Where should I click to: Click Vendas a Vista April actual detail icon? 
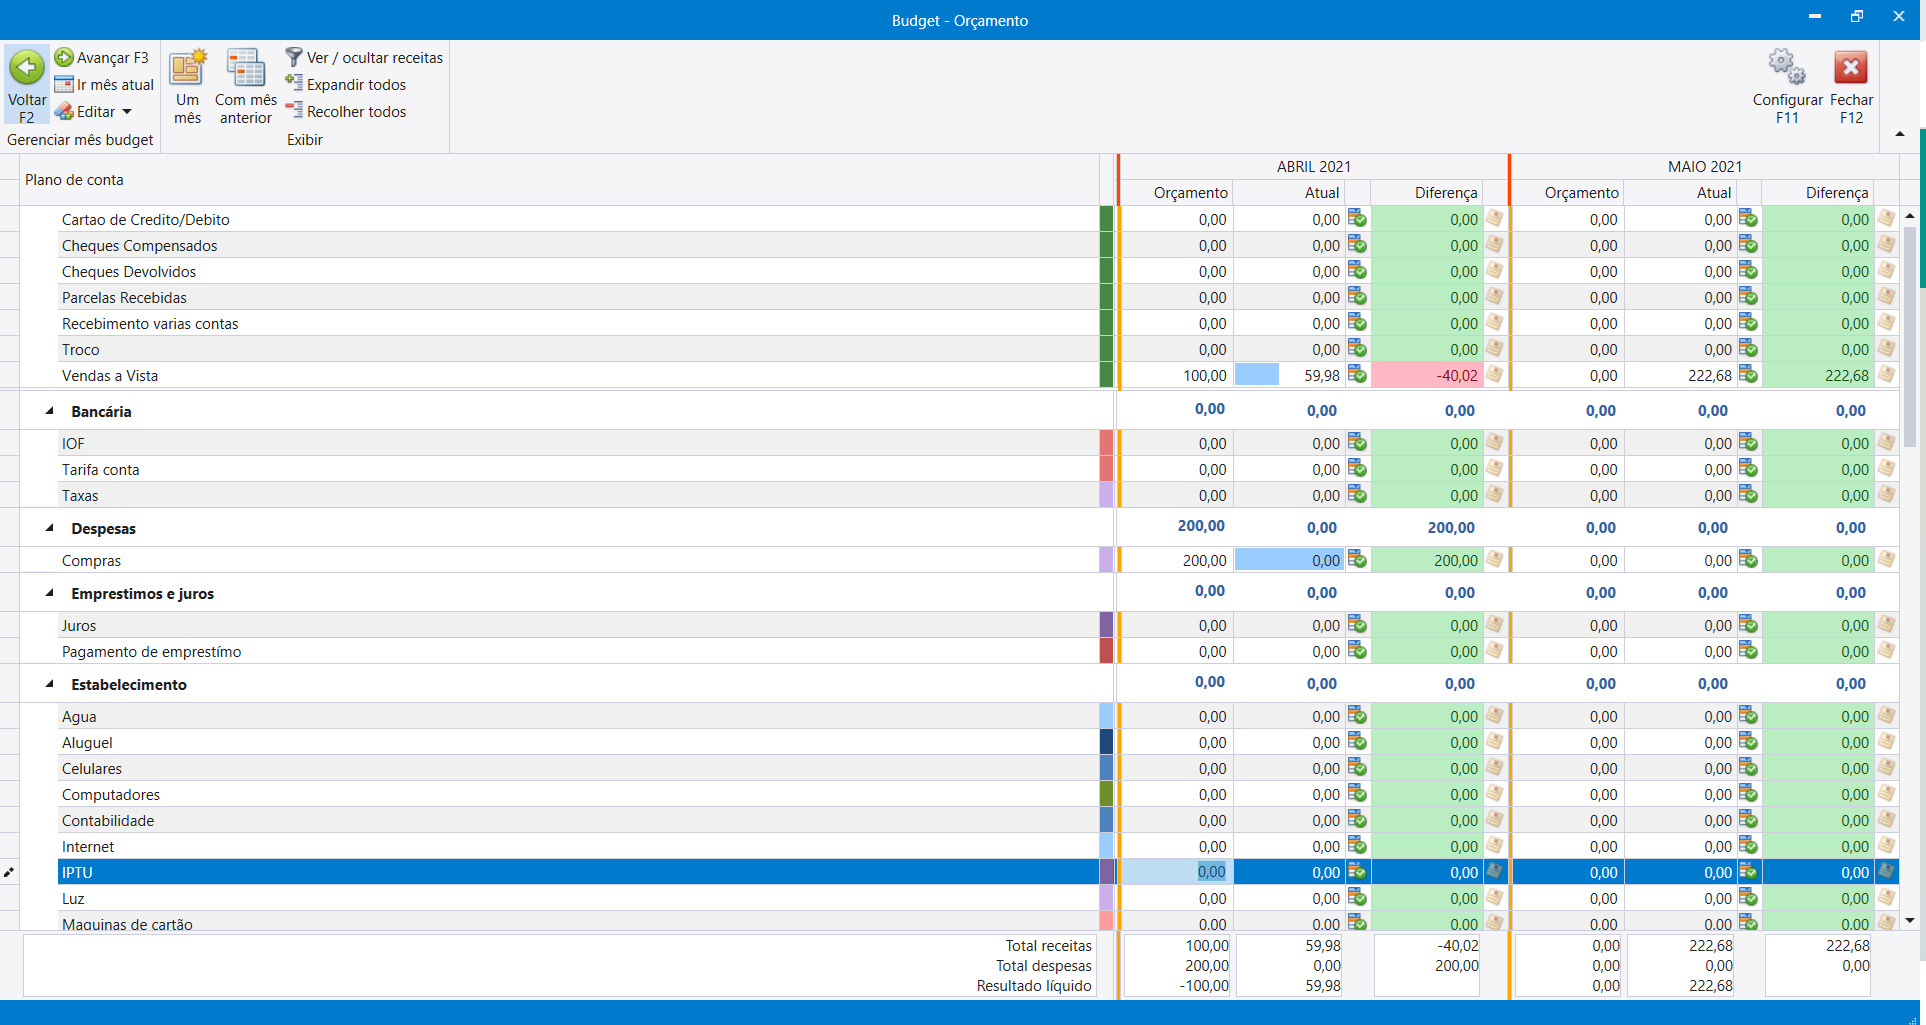tap(1357, 375)
